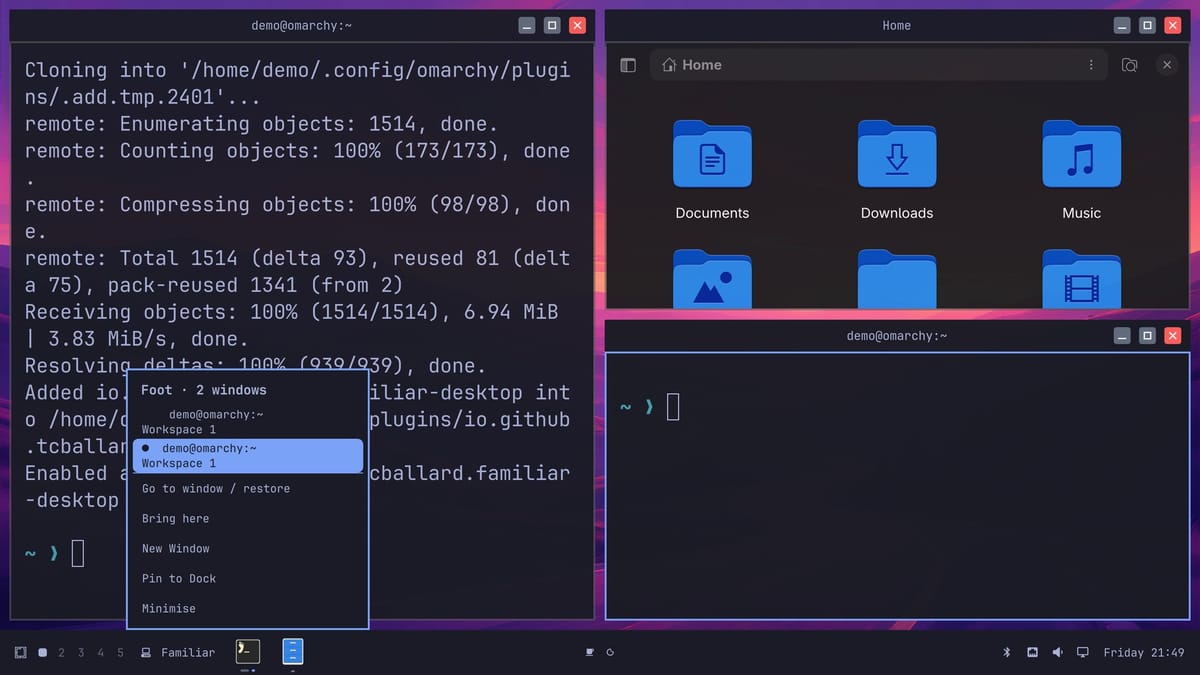Screen dimensions: 1200x675
Task: Click the Foot · 2 windows header
Action: pos(204,390)
